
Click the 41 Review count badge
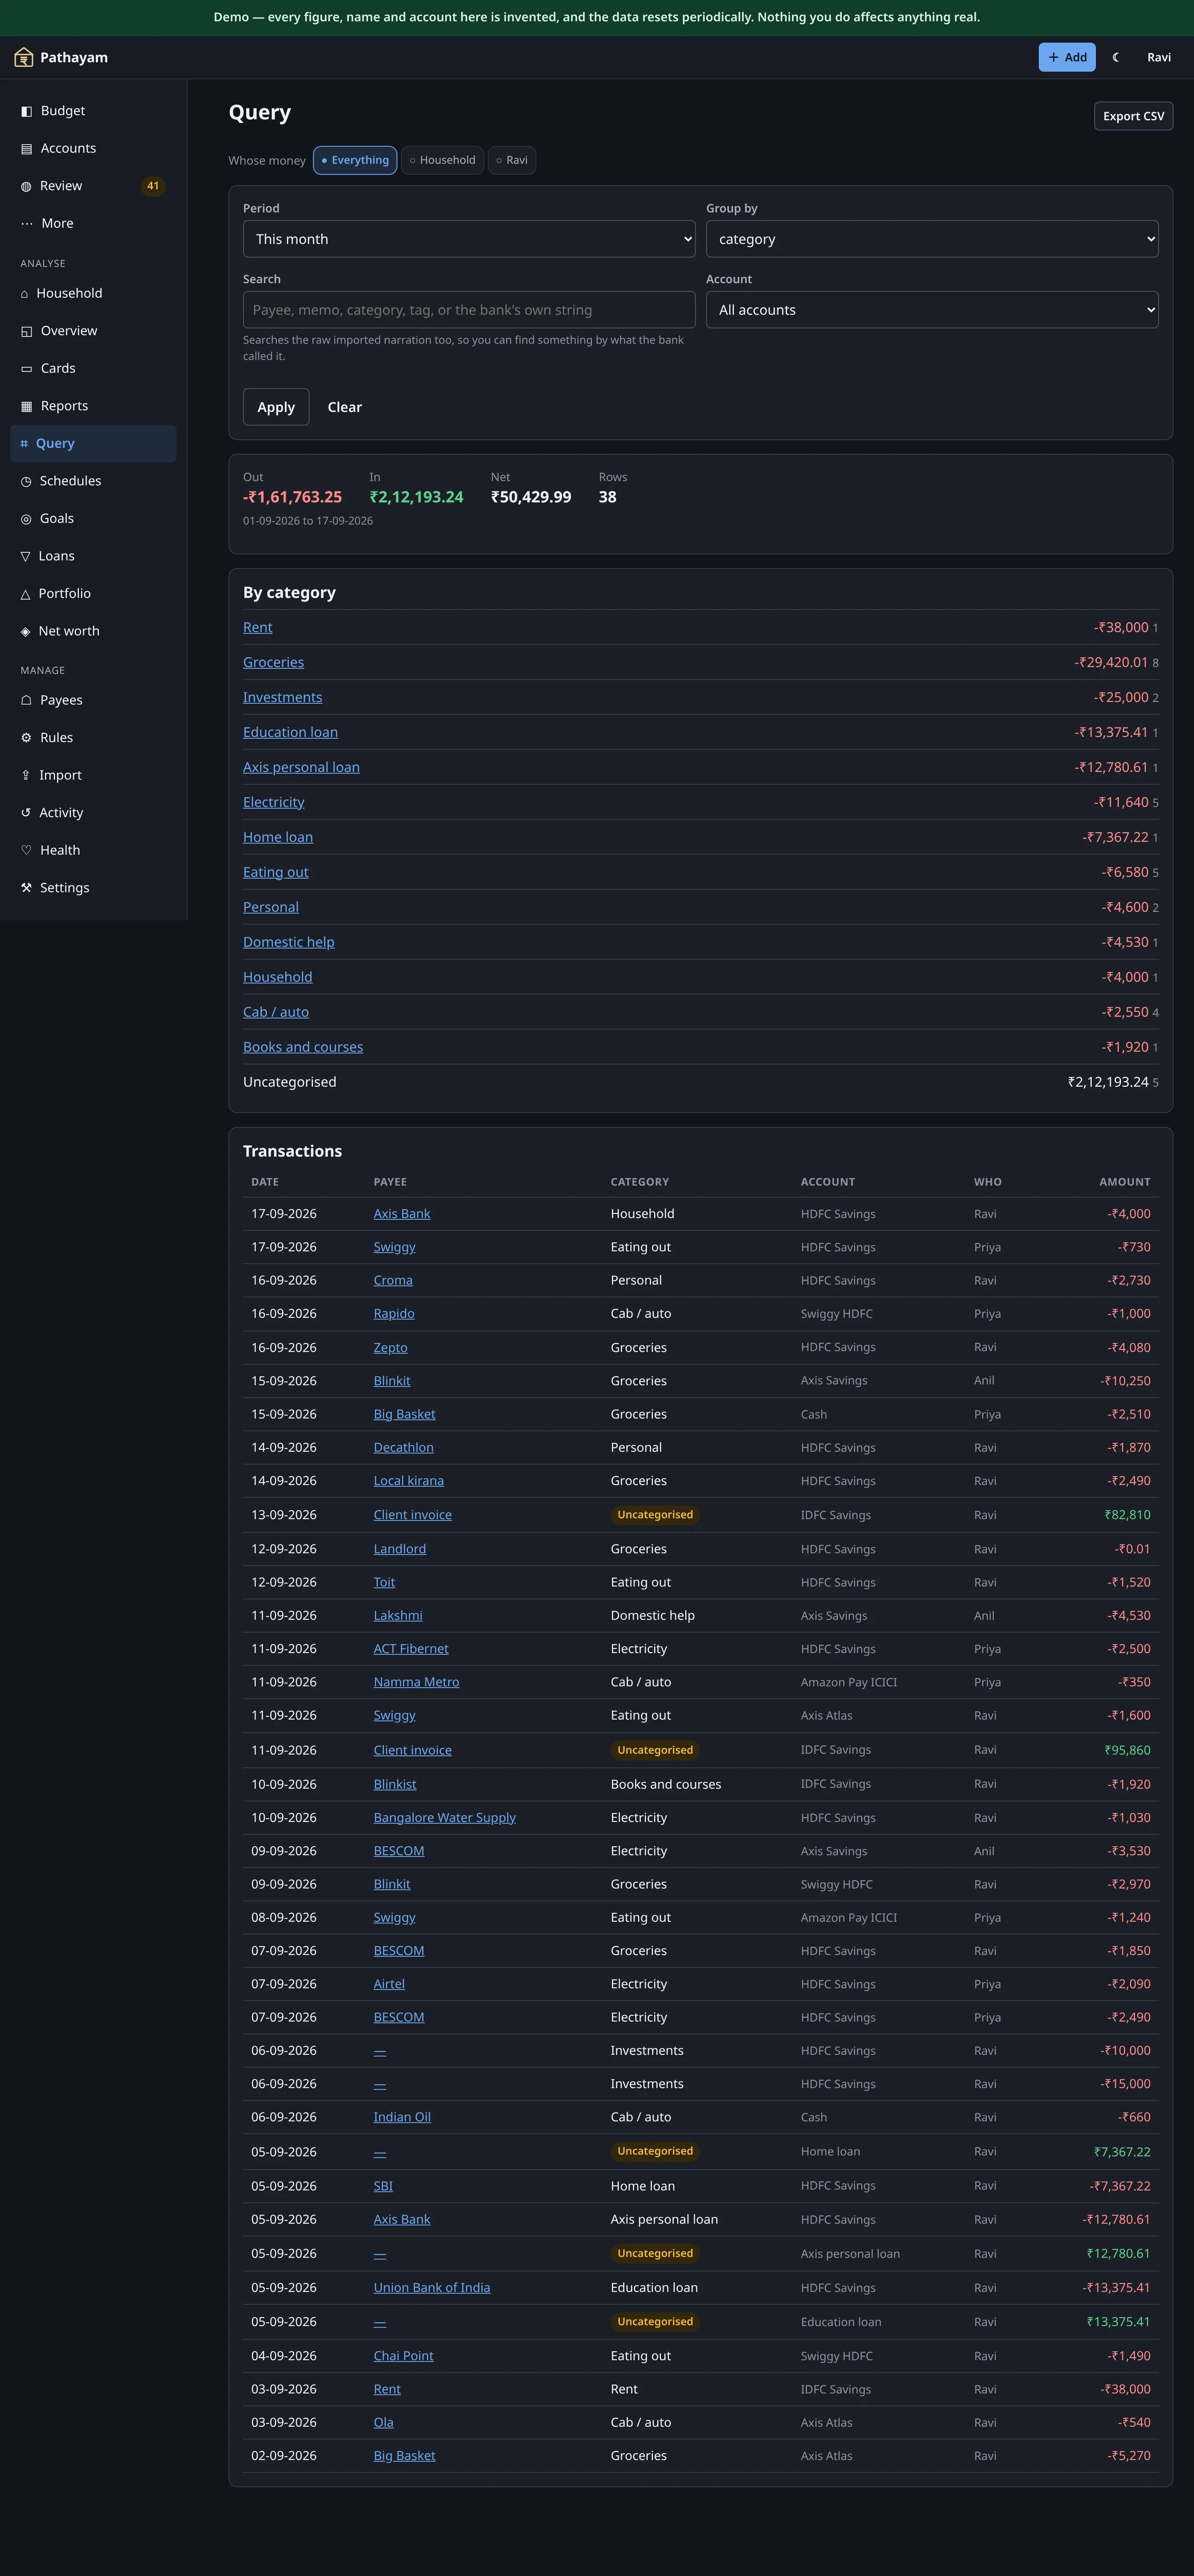click(153, 186)
